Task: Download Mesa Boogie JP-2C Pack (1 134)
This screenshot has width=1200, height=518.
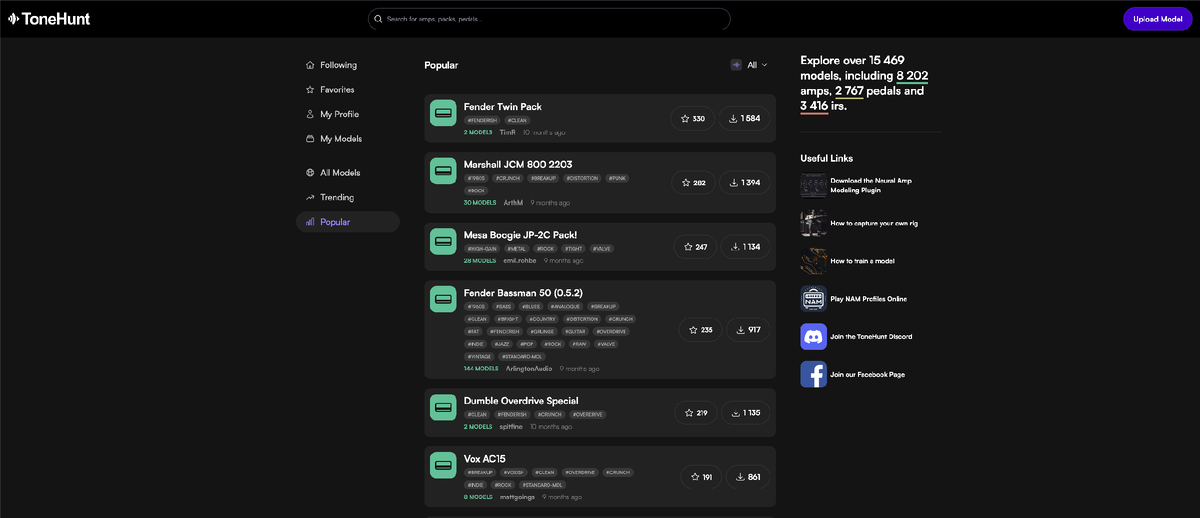Action: (x=745, y=246)
